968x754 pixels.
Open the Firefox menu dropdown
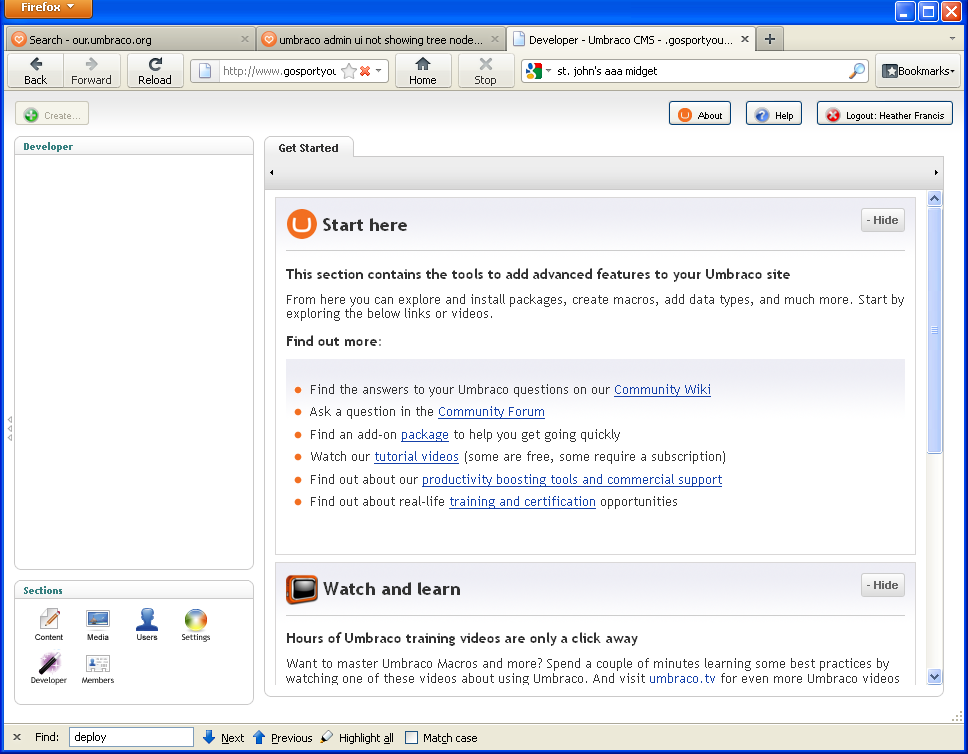[47, 9]
